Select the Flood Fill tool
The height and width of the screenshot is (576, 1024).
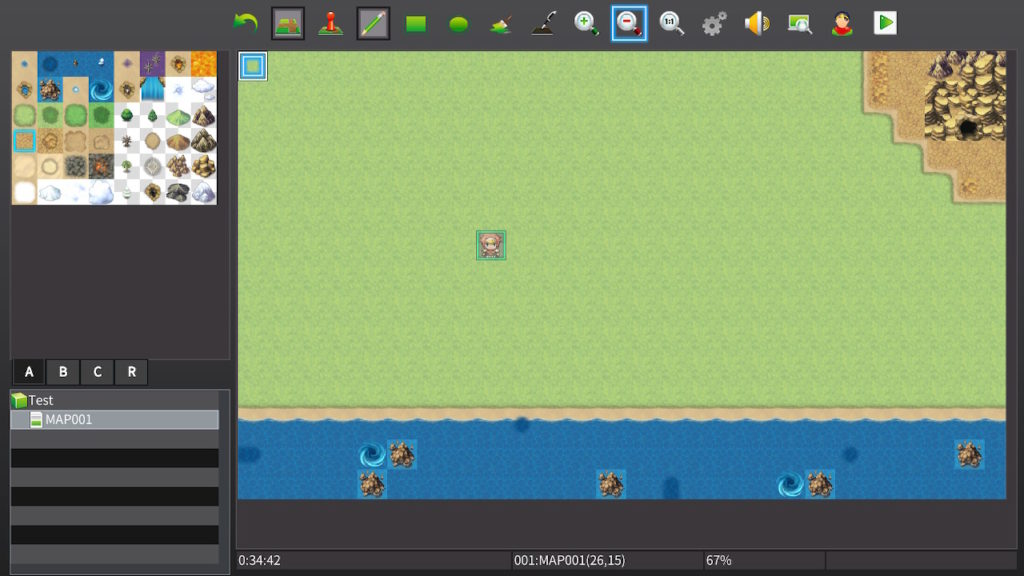tap(501, 23)
